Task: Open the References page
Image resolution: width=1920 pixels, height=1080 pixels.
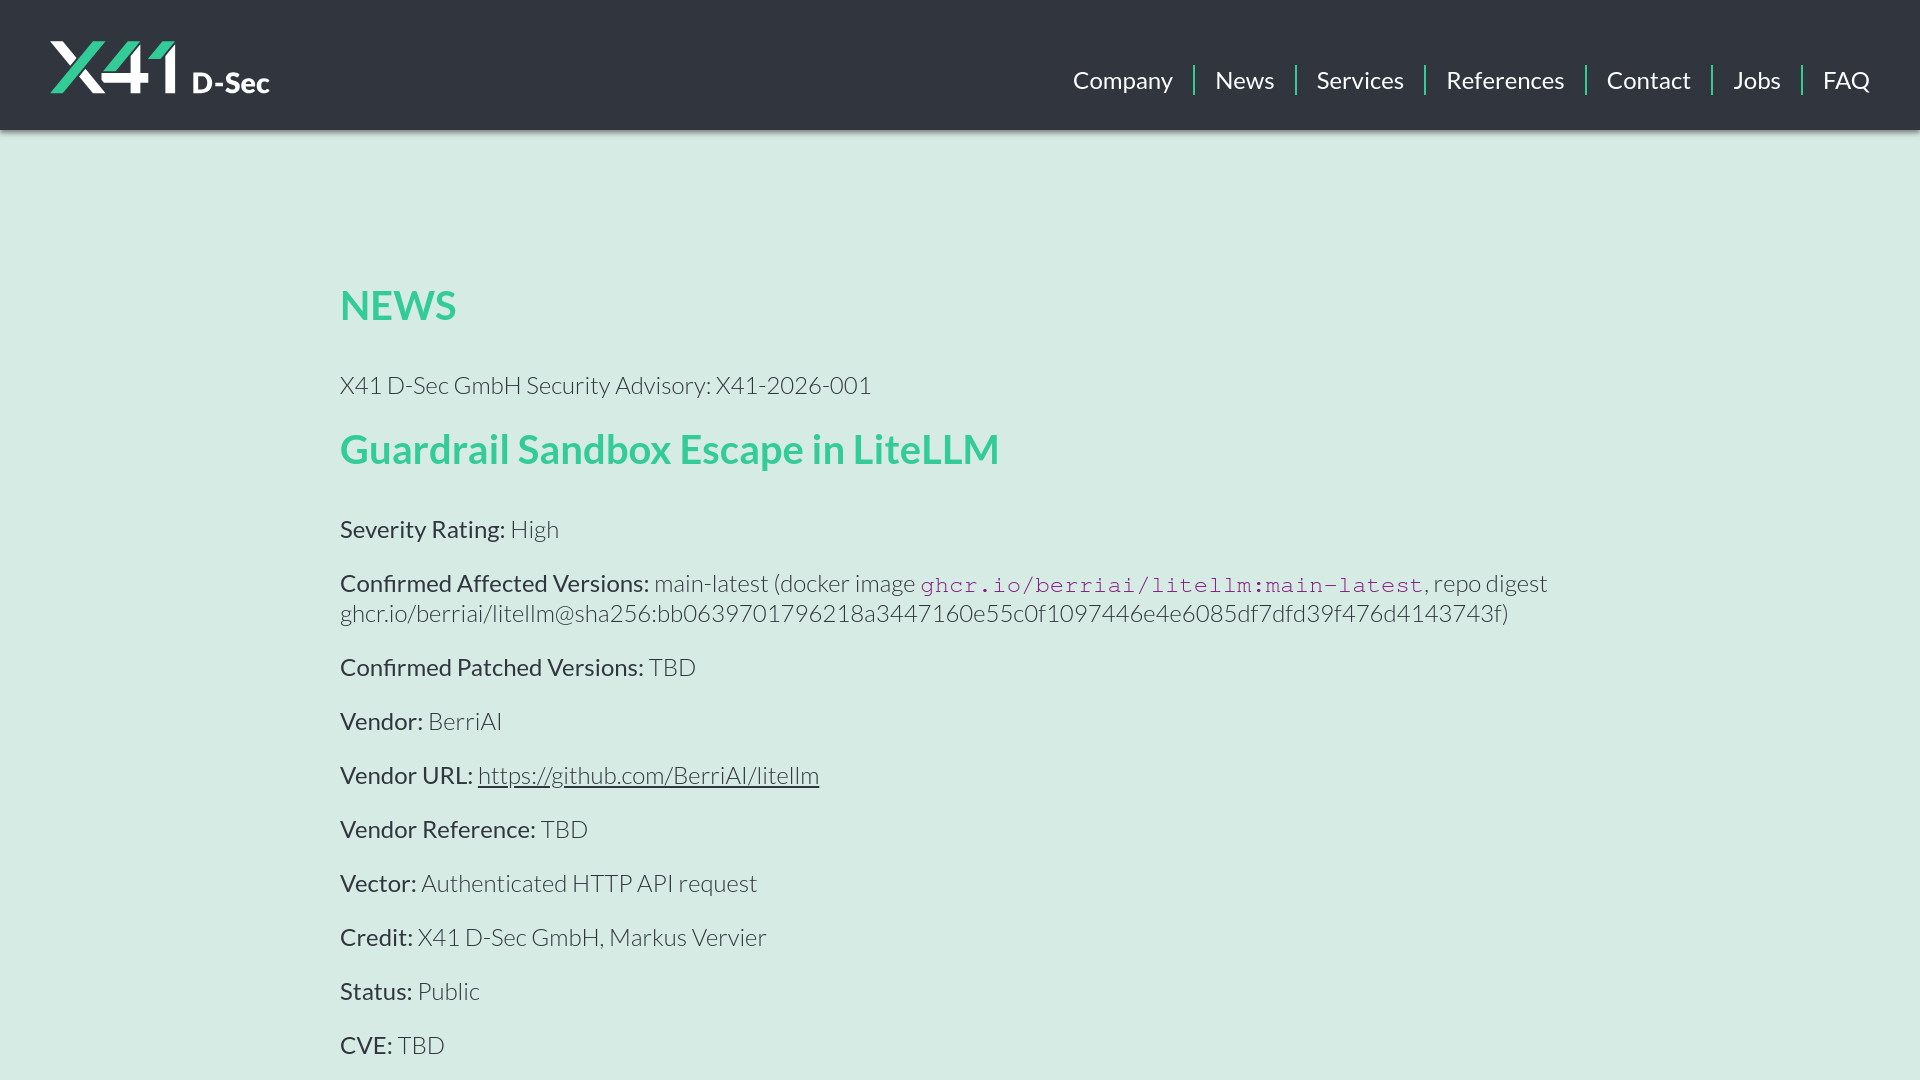Action: click(x=1504, y=80)
